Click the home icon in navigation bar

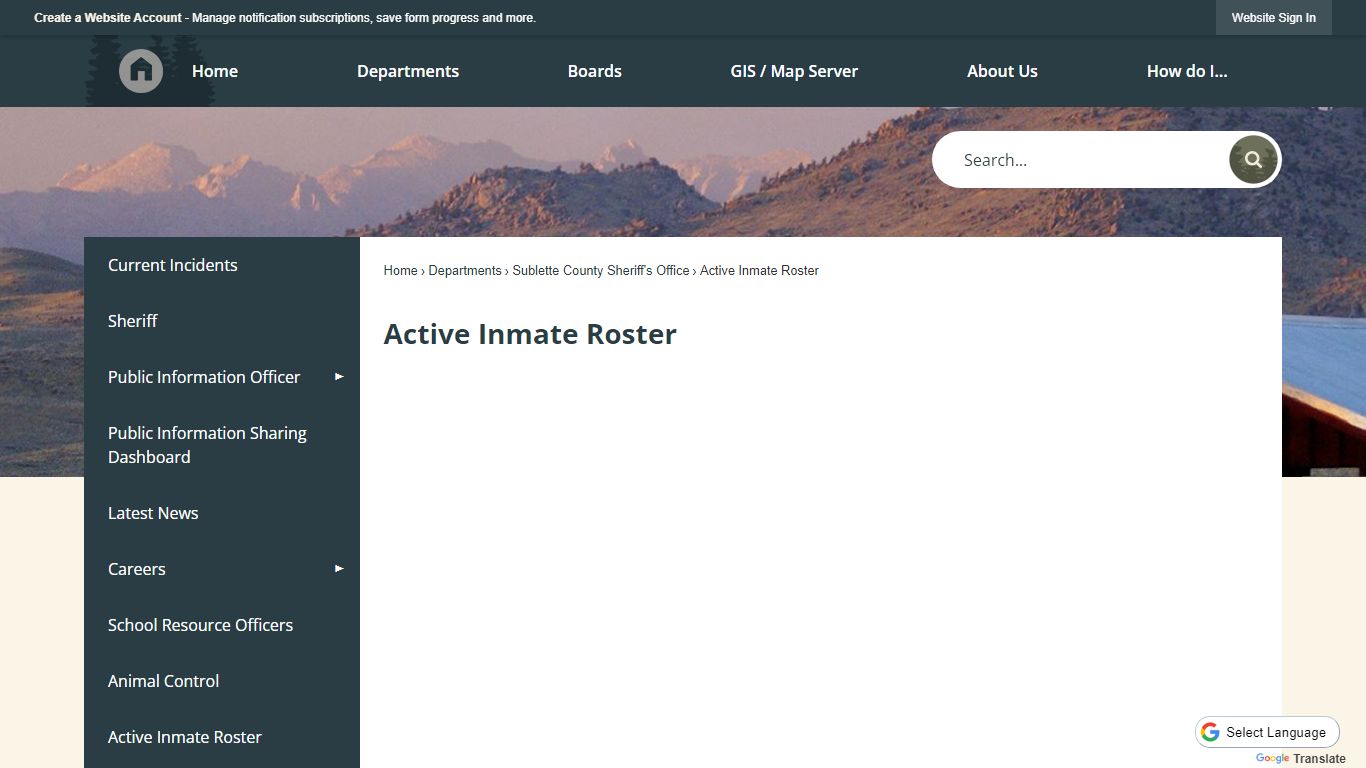[141, 71]
